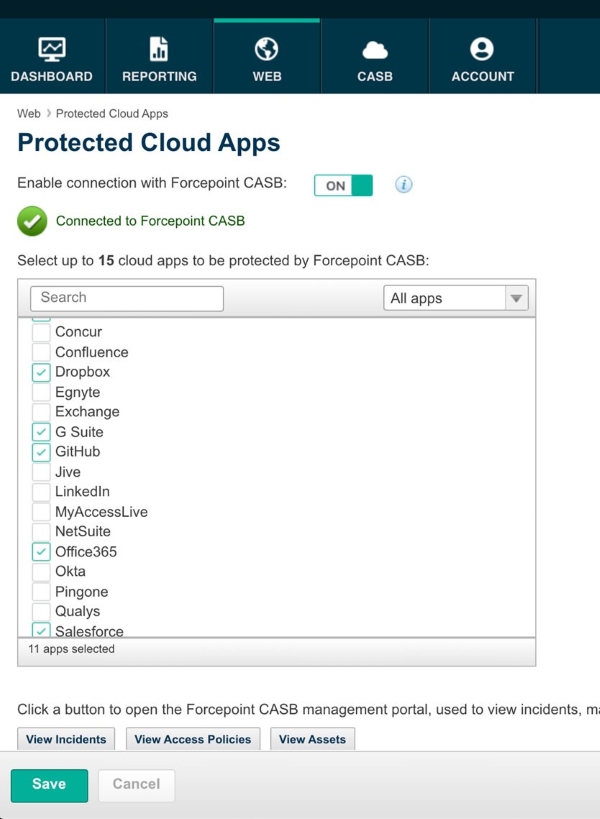Uncheck the GitHub checkbox
The width and height of the screenshot is (600, 819).
pyautogui.click(x=41, y=452)
